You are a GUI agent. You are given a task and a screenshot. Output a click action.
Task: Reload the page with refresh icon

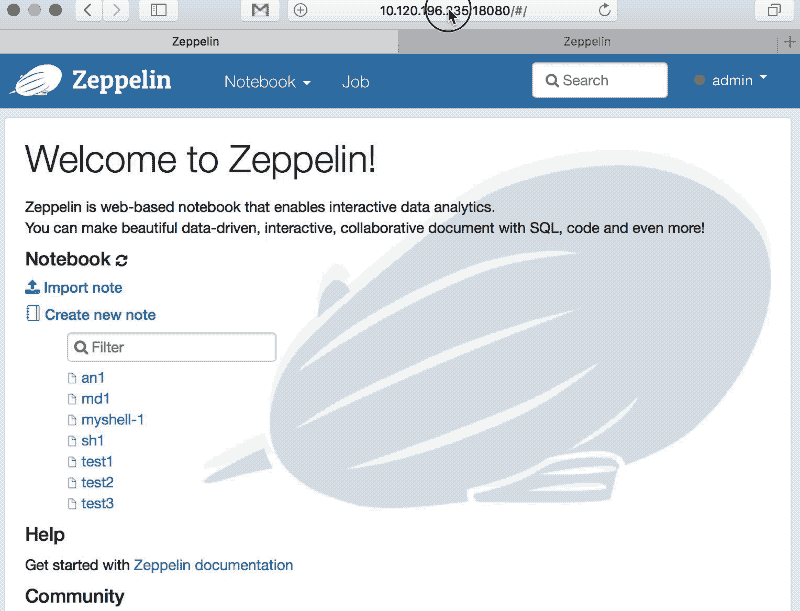[605, 10]
